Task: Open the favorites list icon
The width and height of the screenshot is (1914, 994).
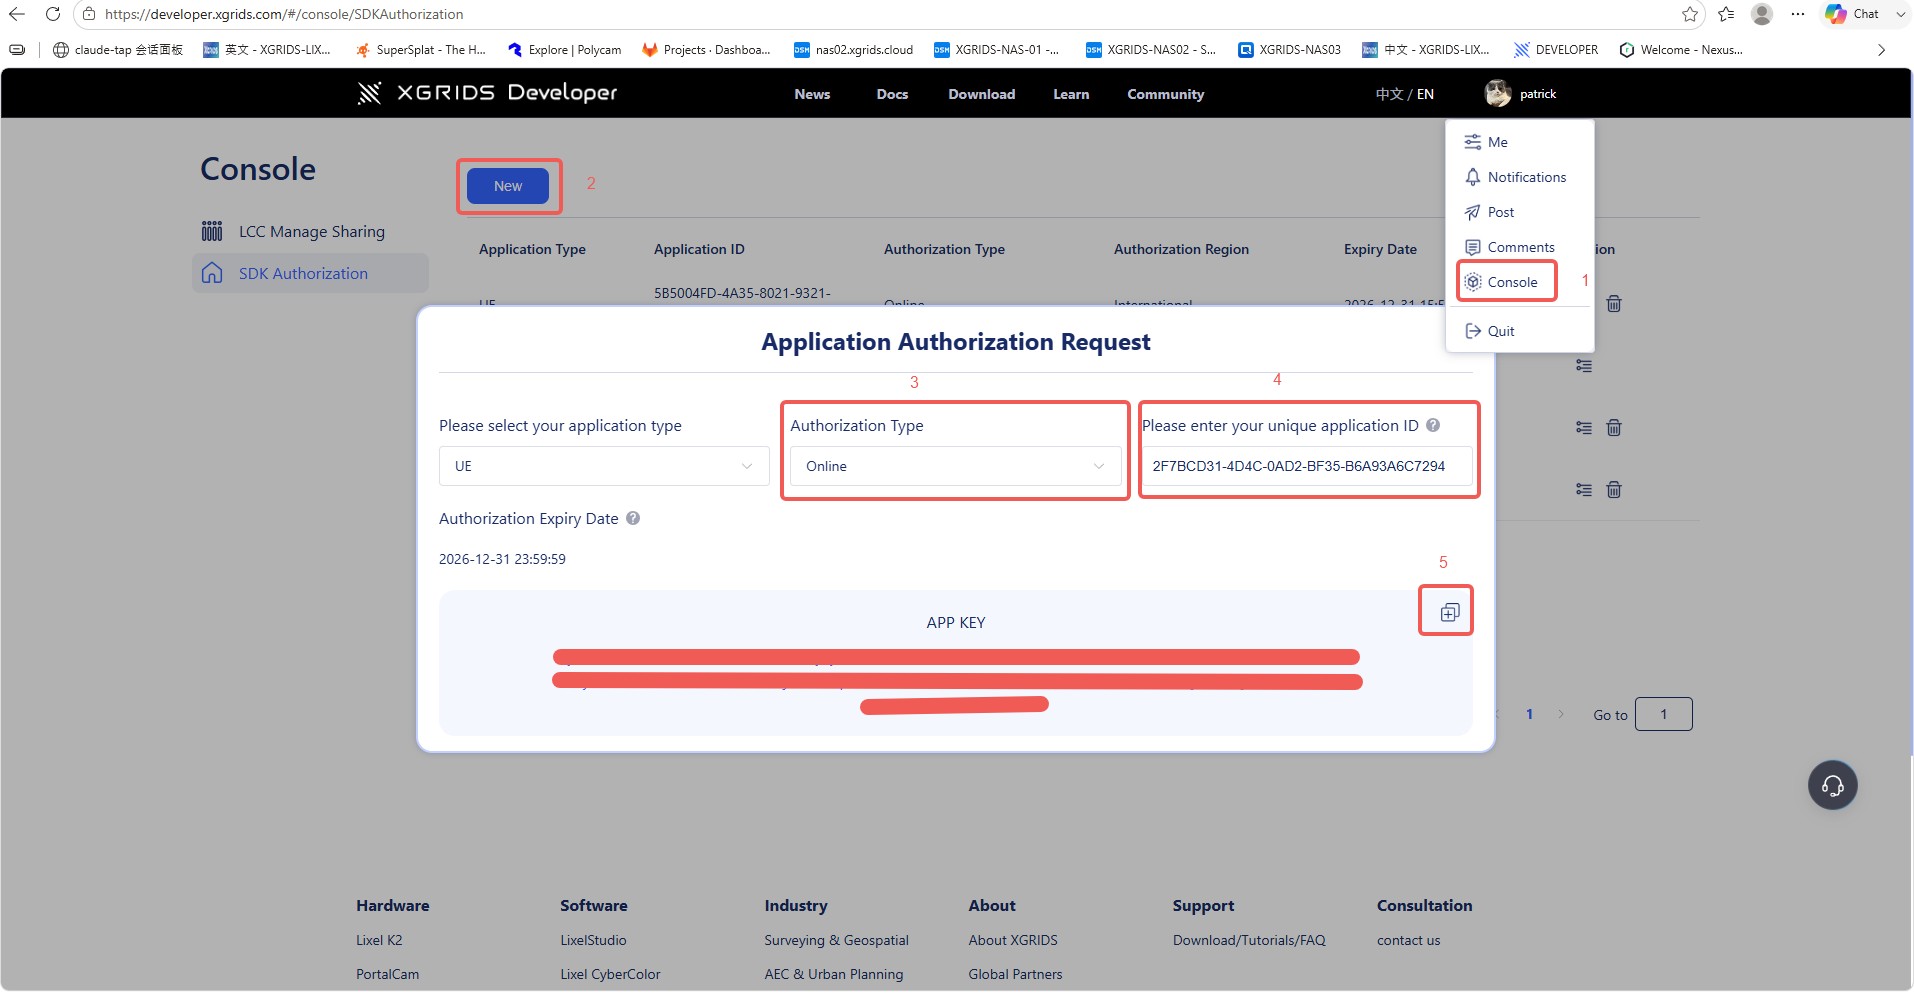Action: point(1726,14)
